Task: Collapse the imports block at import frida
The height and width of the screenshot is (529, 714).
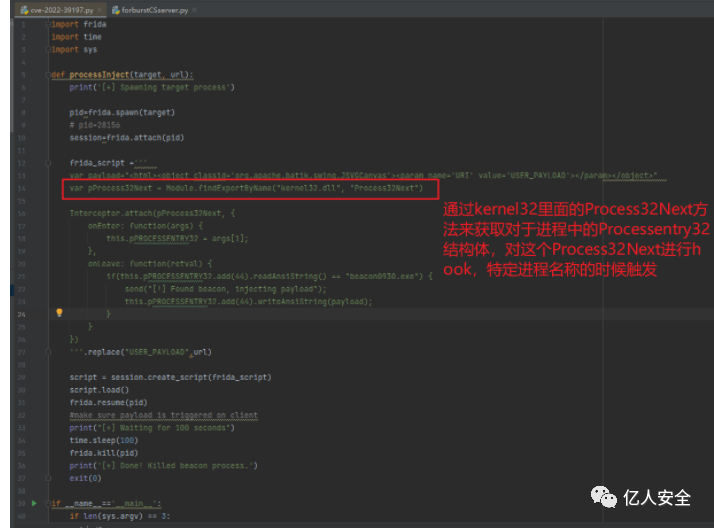Action: click(48, 24)
